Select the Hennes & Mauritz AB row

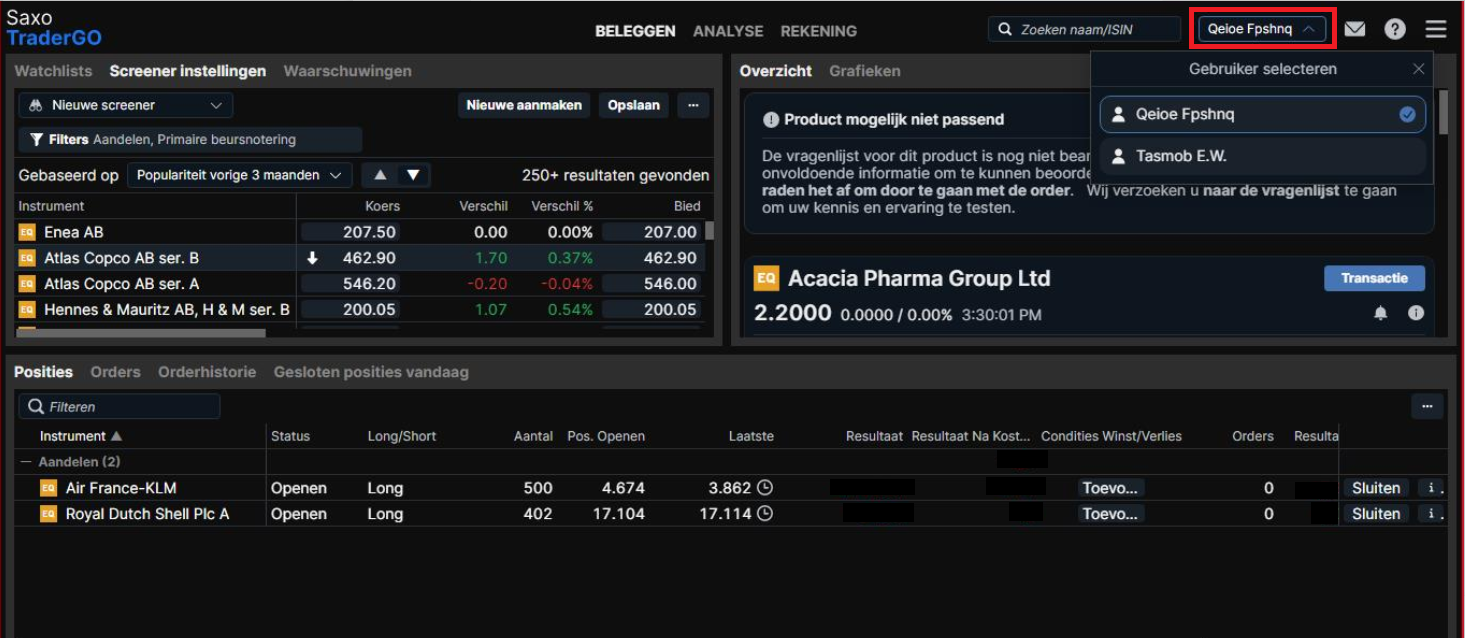pyautogui.click(x=360, y=310)
